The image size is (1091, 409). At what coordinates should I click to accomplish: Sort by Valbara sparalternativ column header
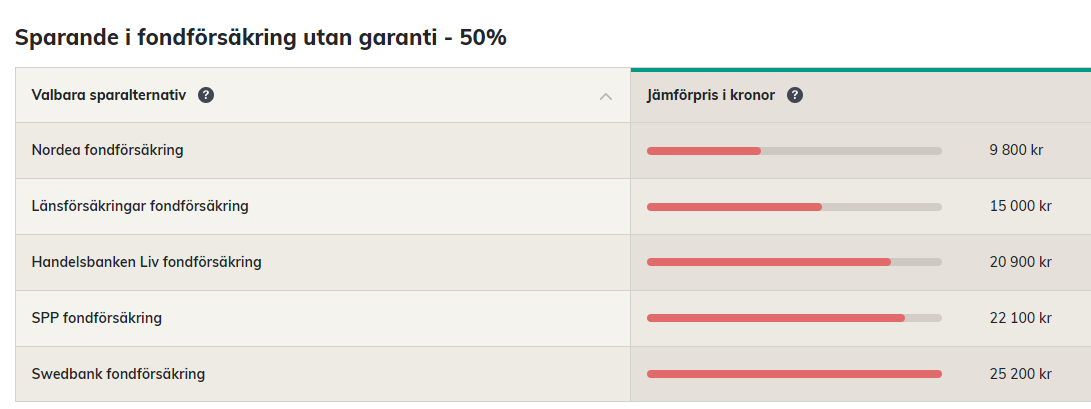click(x=109, y=96)
